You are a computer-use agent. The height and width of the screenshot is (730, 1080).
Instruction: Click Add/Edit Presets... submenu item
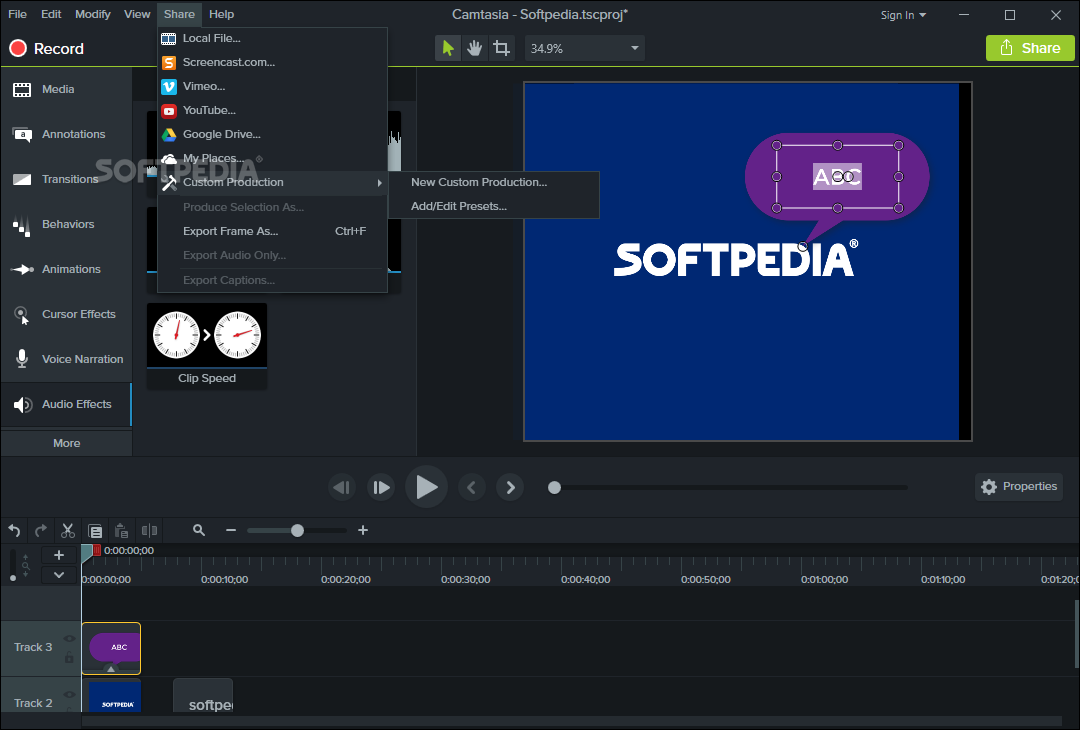click(493, 206)
